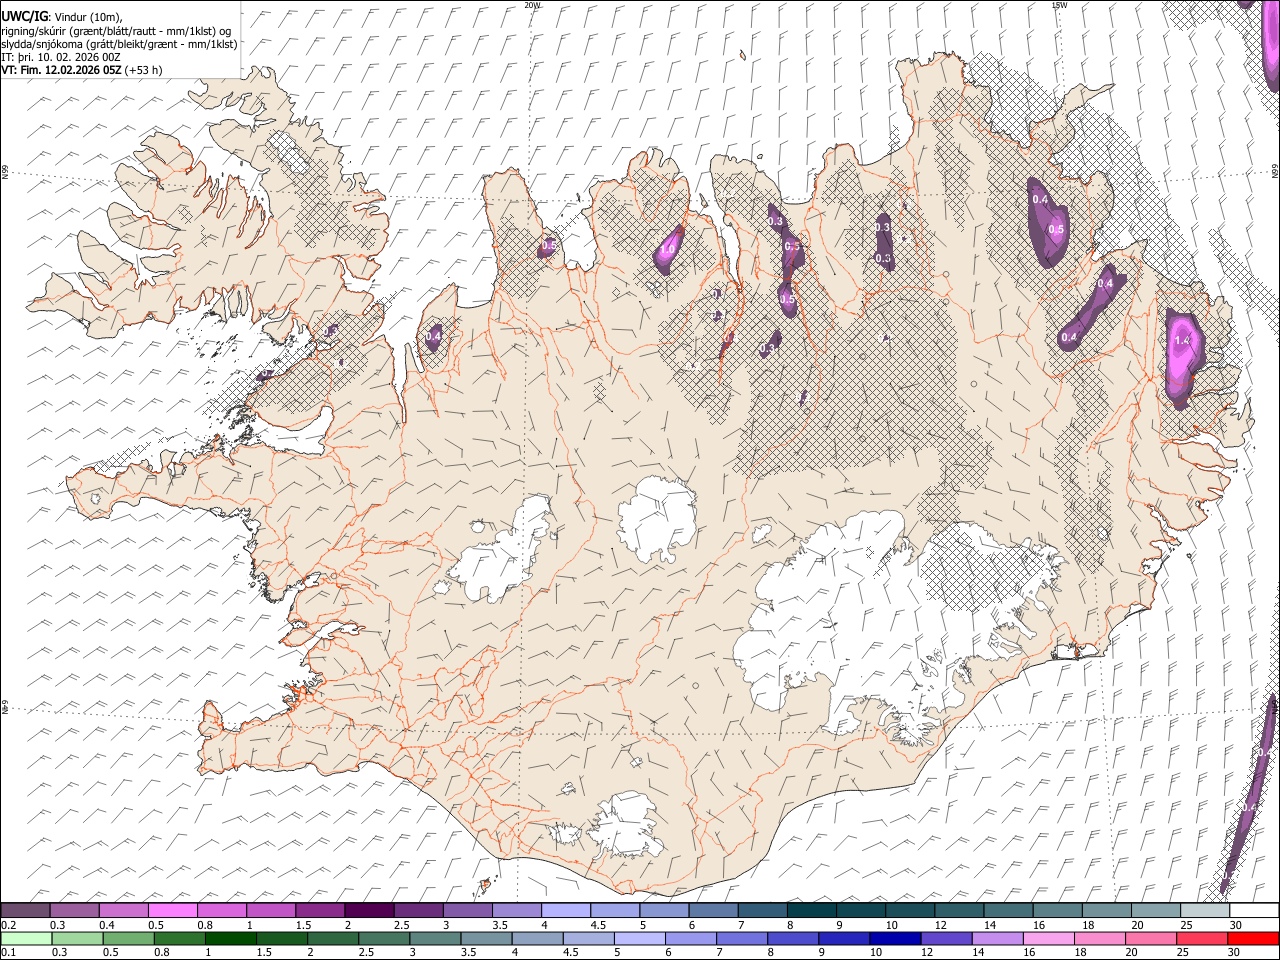Viewport: 1280px width, 960px height.
Task: Click the violet 12 swatch in lower legend row
Action: pos(947,938)
